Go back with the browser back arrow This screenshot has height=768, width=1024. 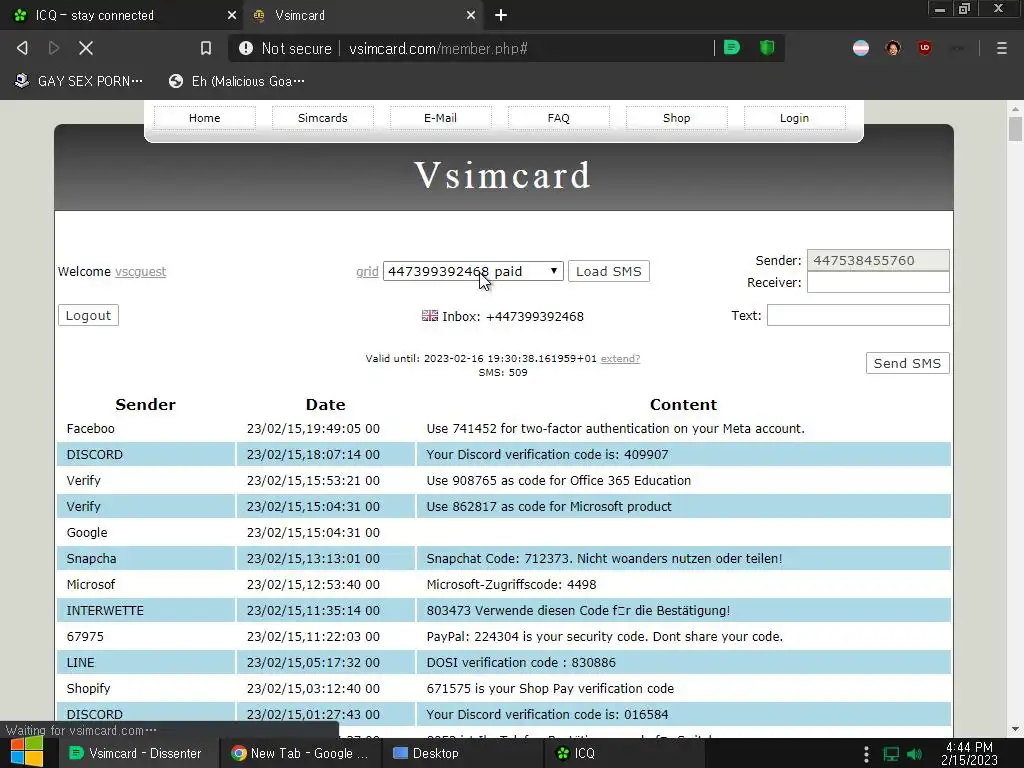click(x=22, y=48)
